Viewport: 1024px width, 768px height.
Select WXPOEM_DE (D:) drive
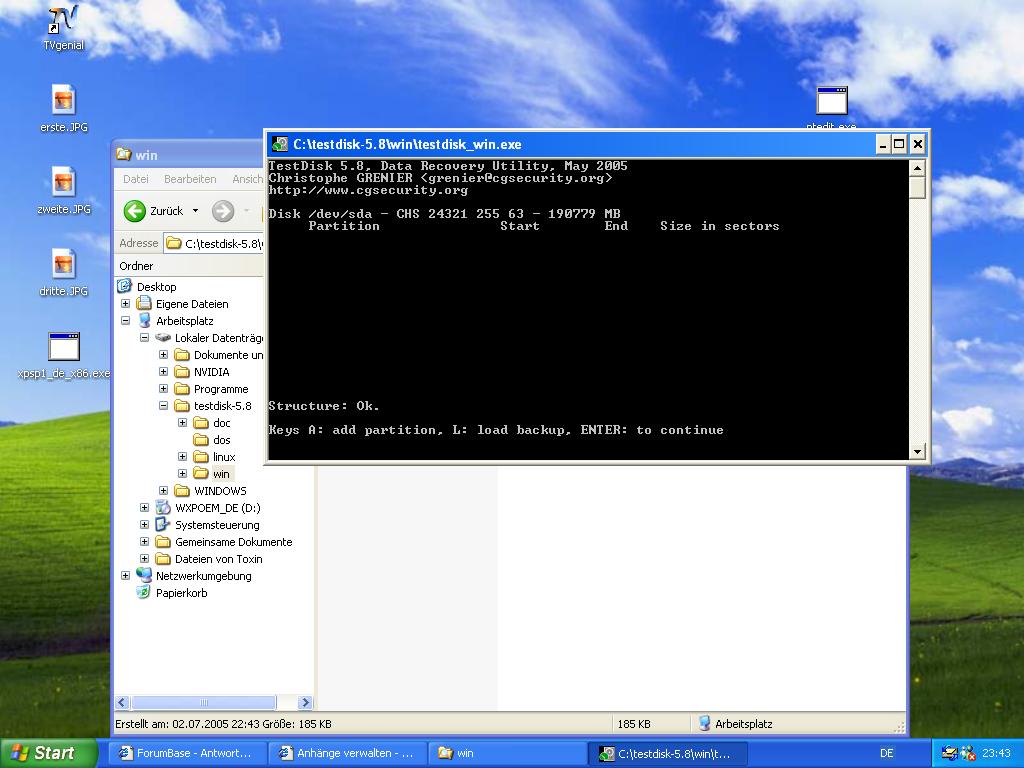[217, 507]
